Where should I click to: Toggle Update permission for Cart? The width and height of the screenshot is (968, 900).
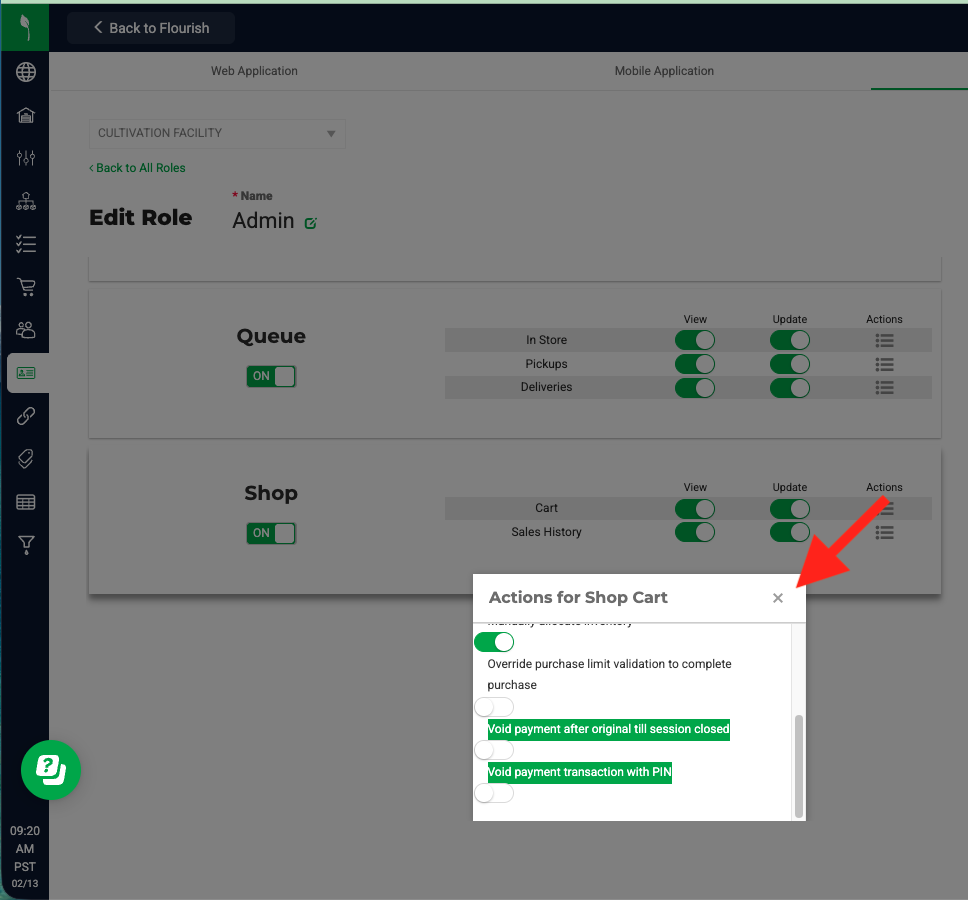(x=790, y=509)
